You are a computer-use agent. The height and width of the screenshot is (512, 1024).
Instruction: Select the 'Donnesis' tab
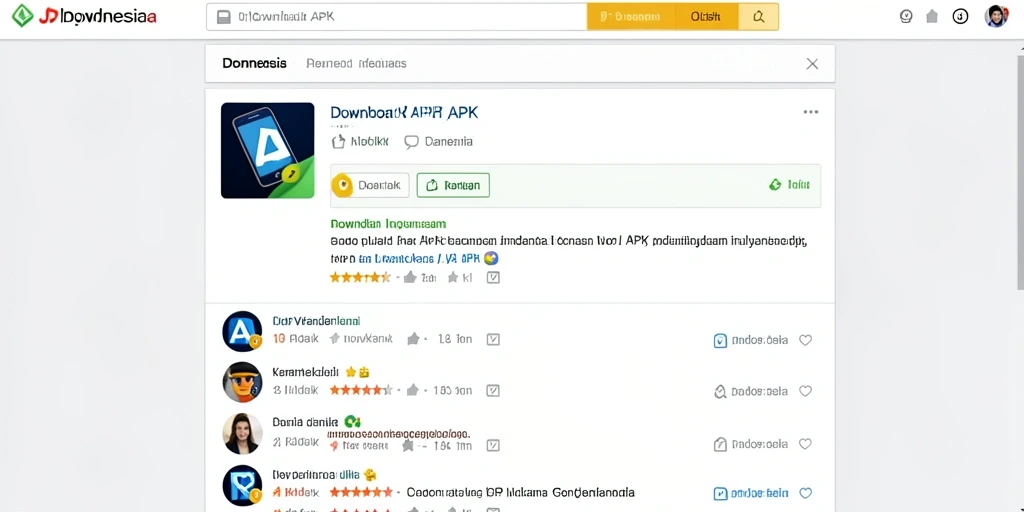254,63
